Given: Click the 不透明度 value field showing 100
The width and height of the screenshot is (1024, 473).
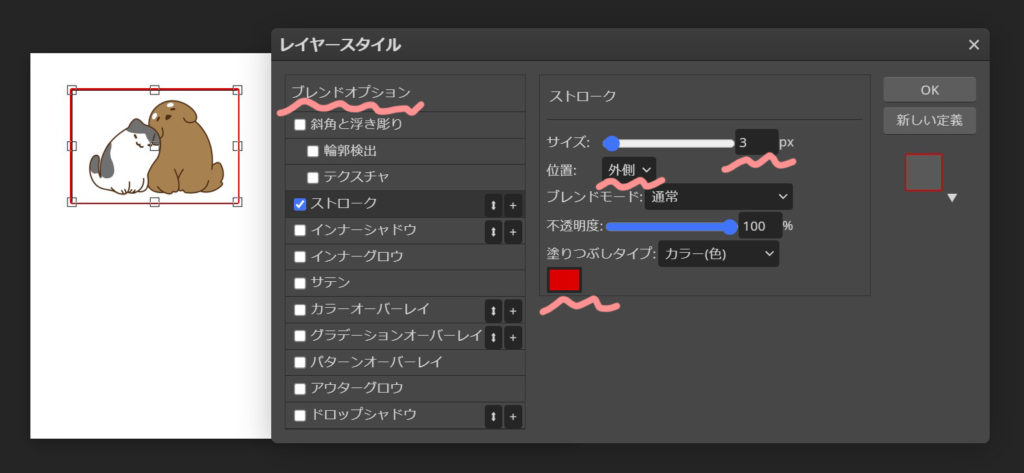Looking at the screenshot, I should click(758, 226).
